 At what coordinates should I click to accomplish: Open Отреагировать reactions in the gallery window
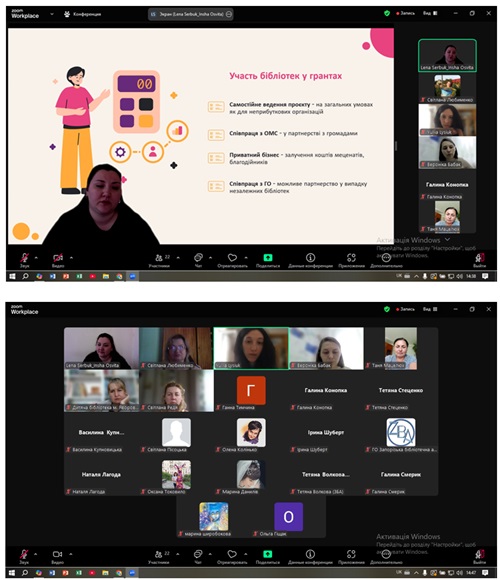(x=232, y=554)
